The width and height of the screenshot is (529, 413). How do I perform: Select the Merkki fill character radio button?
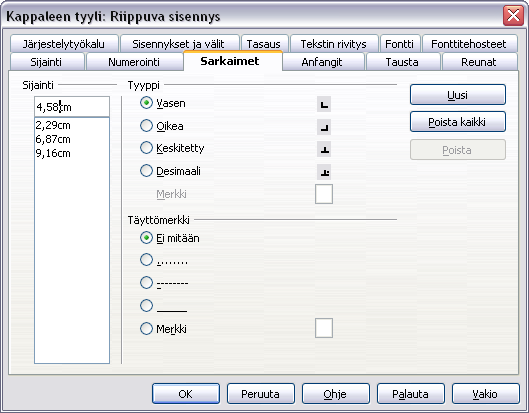coord(146,329)
